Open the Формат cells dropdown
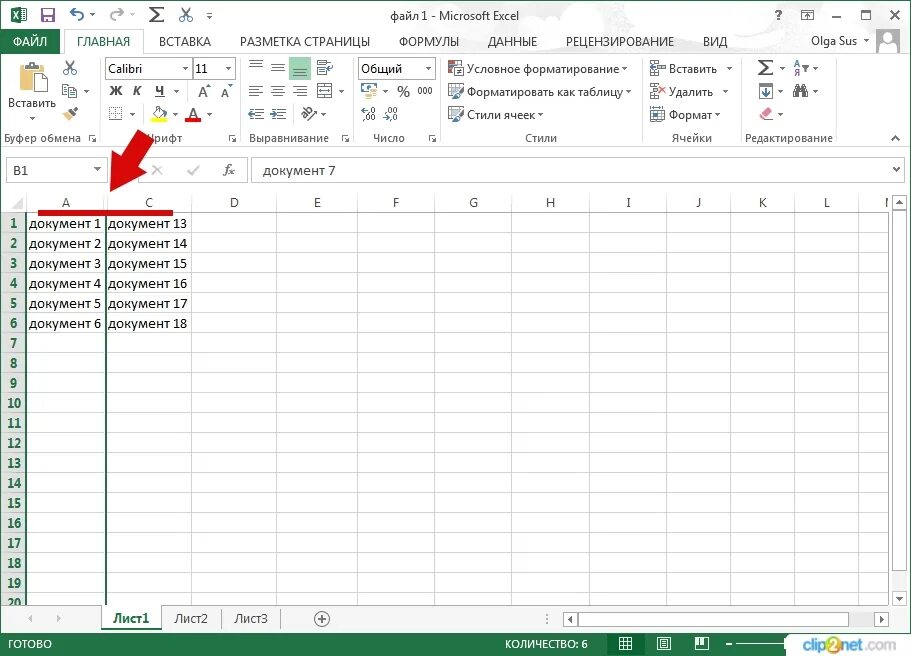 point(685,114)
